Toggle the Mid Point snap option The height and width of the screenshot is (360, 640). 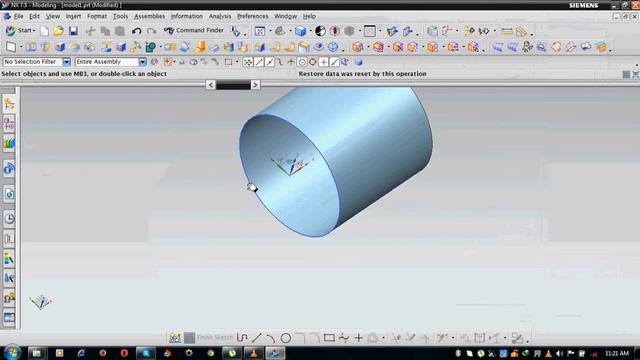click(x=270, y=62)
